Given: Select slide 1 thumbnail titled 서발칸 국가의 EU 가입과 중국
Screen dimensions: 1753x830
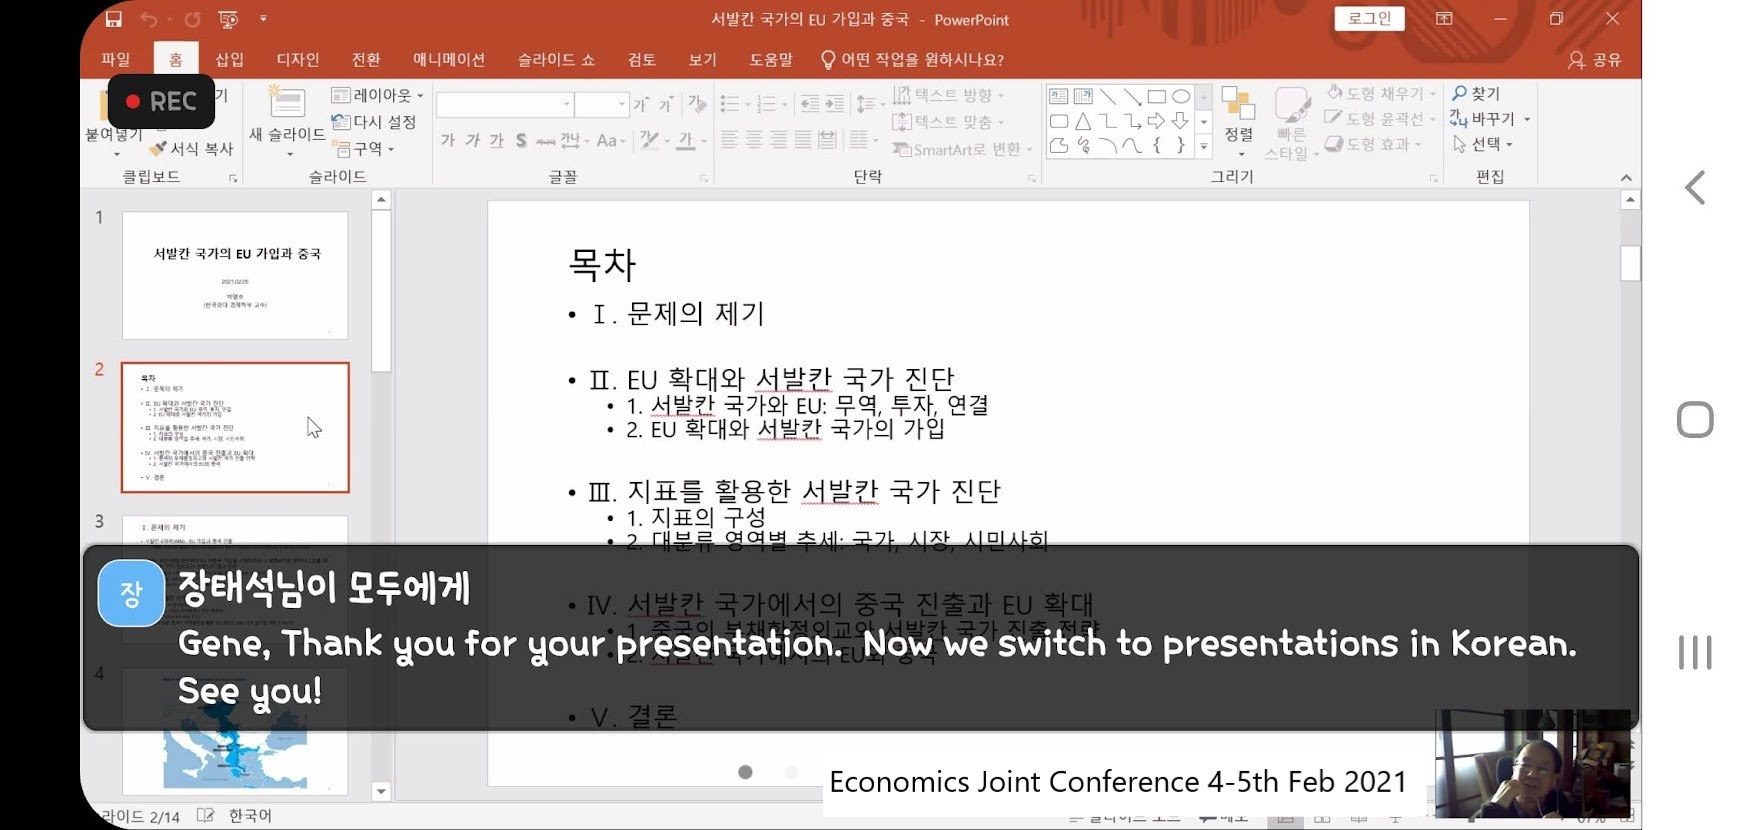Looking at the screenshot, I should 235,275.
